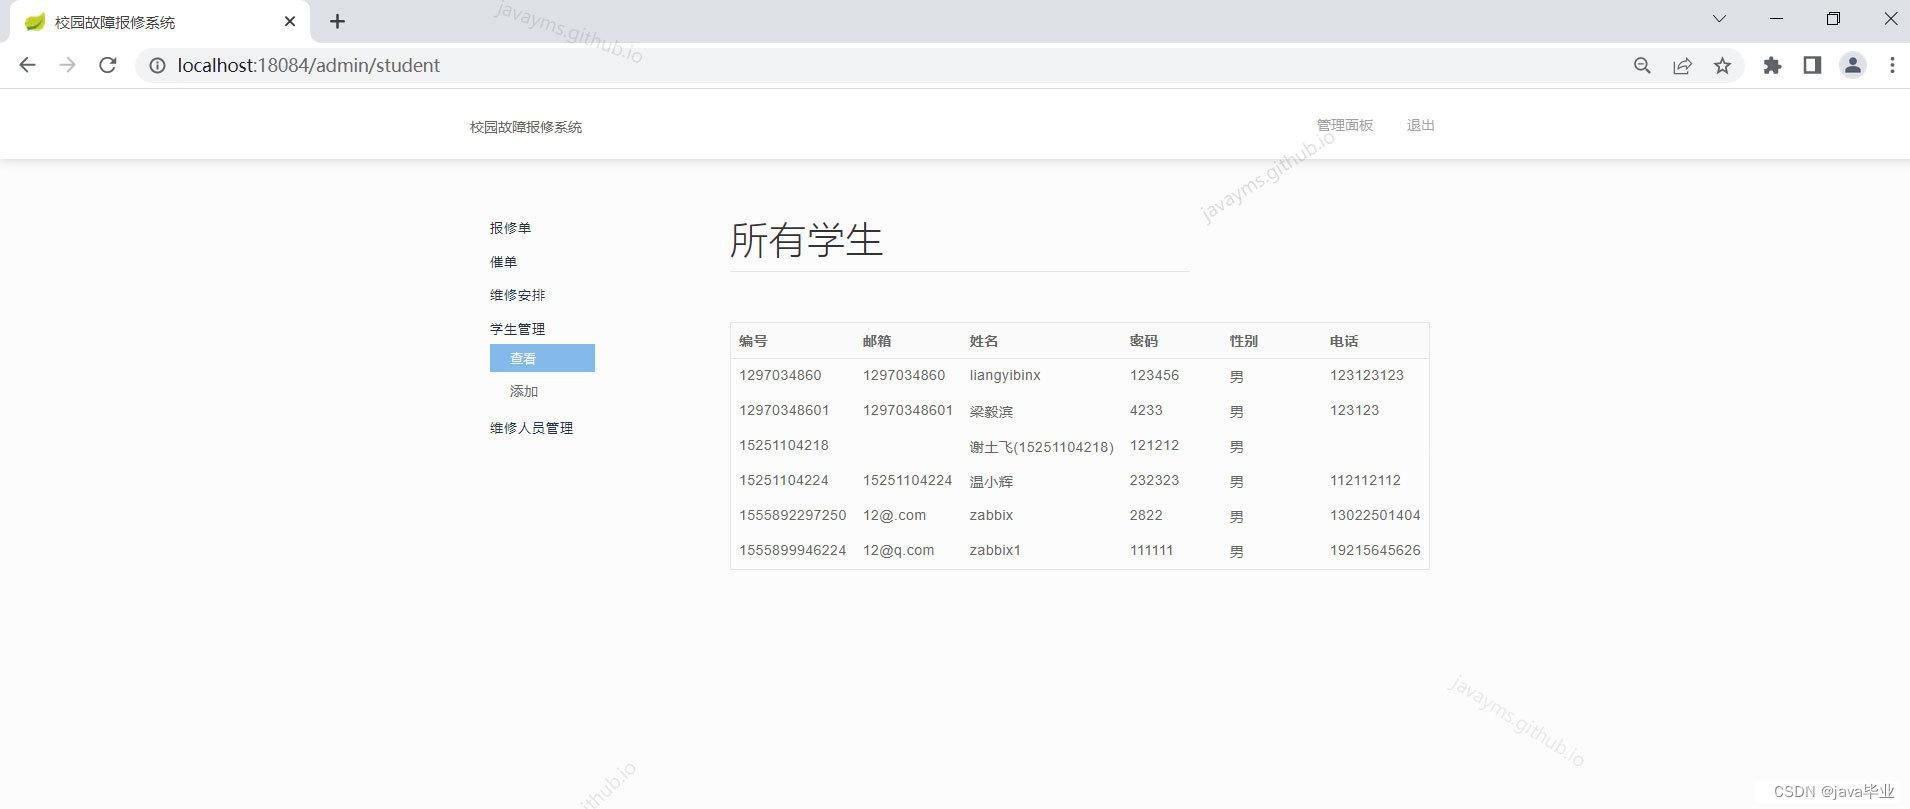Image resolution: width=1910 pixels, height=809 pixels.
Task: Expand the 学生管理 sidebar section
Action: pos(517,329)
